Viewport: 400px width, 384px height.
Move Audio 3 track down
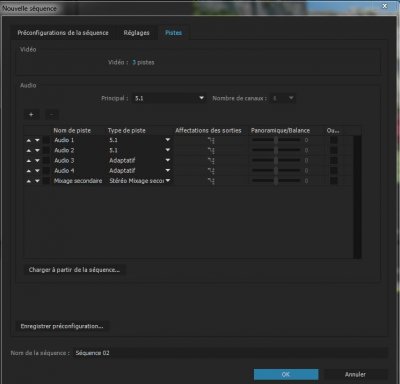click(37, 161)
